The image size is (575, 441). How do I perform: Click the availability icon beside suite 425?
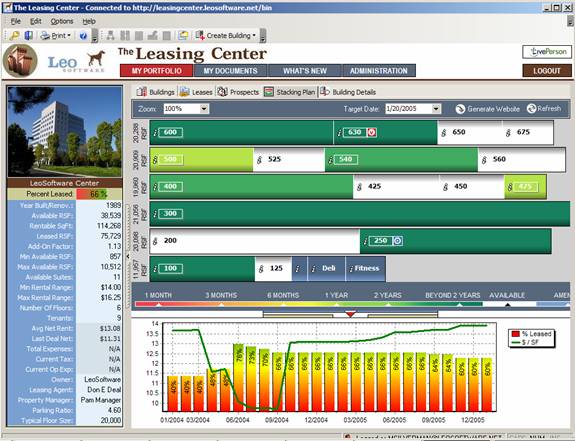click(359, 187)
